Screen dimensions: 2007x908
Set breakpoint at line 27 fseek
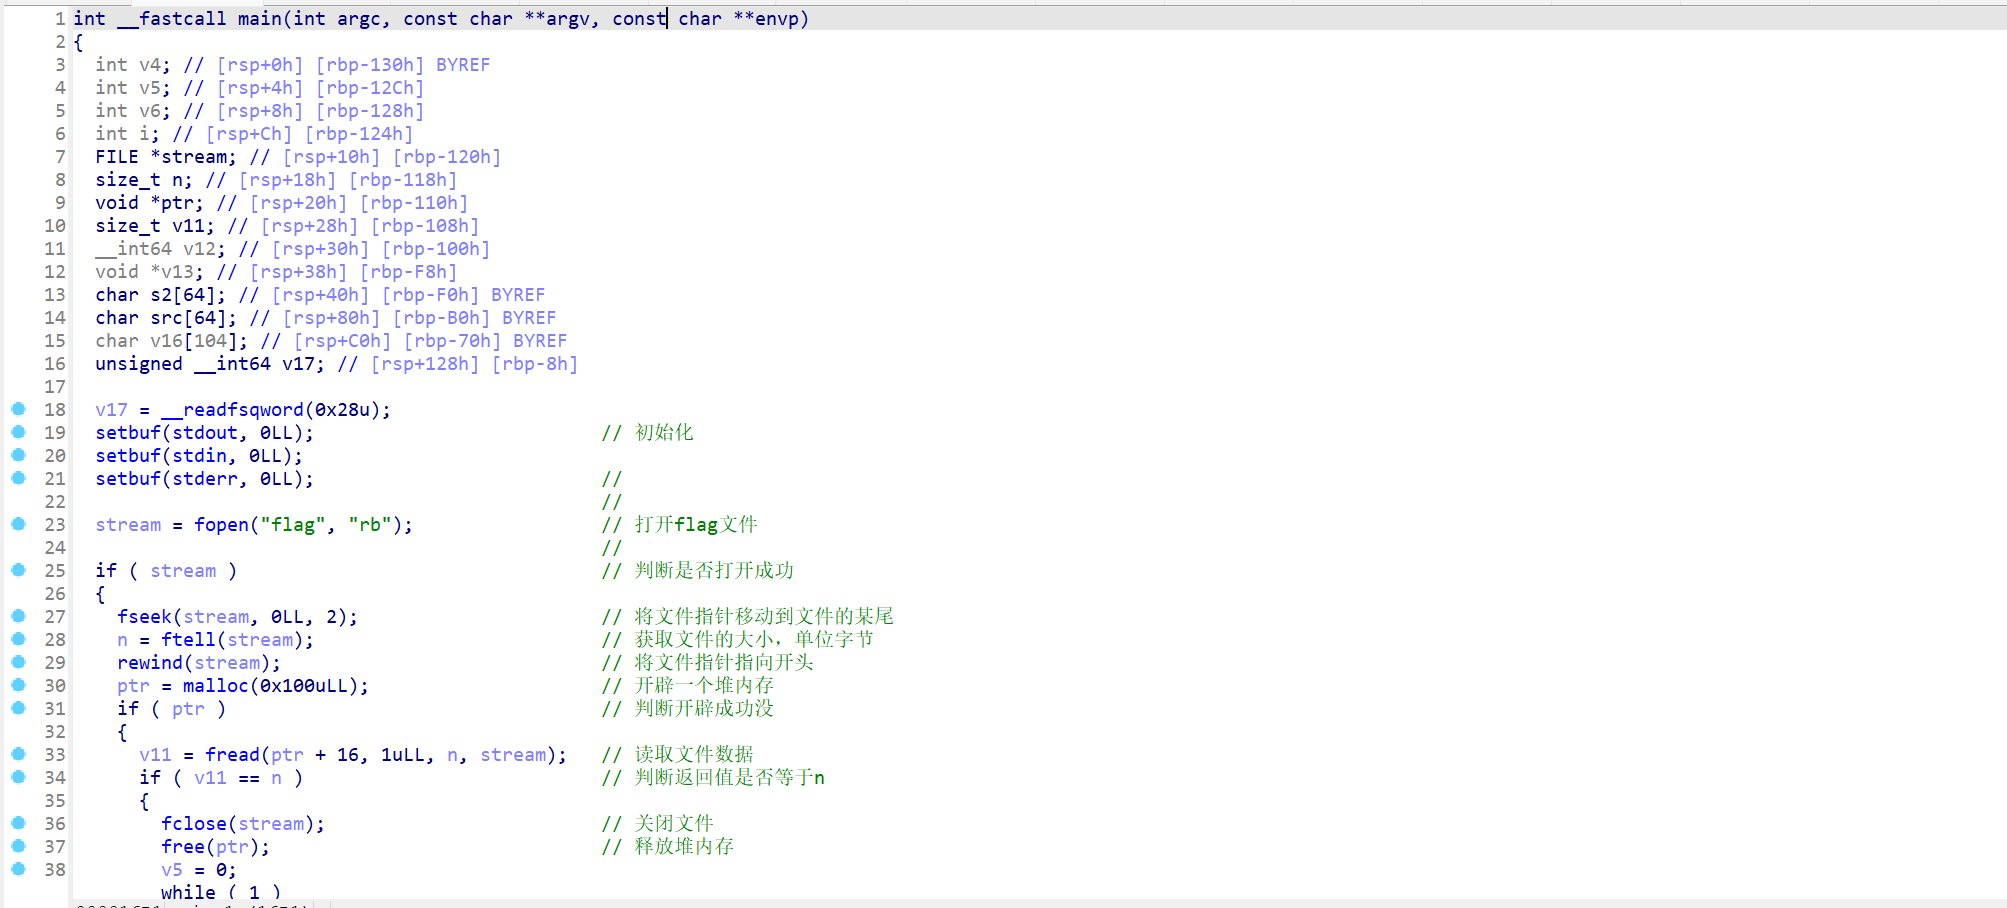18,616
